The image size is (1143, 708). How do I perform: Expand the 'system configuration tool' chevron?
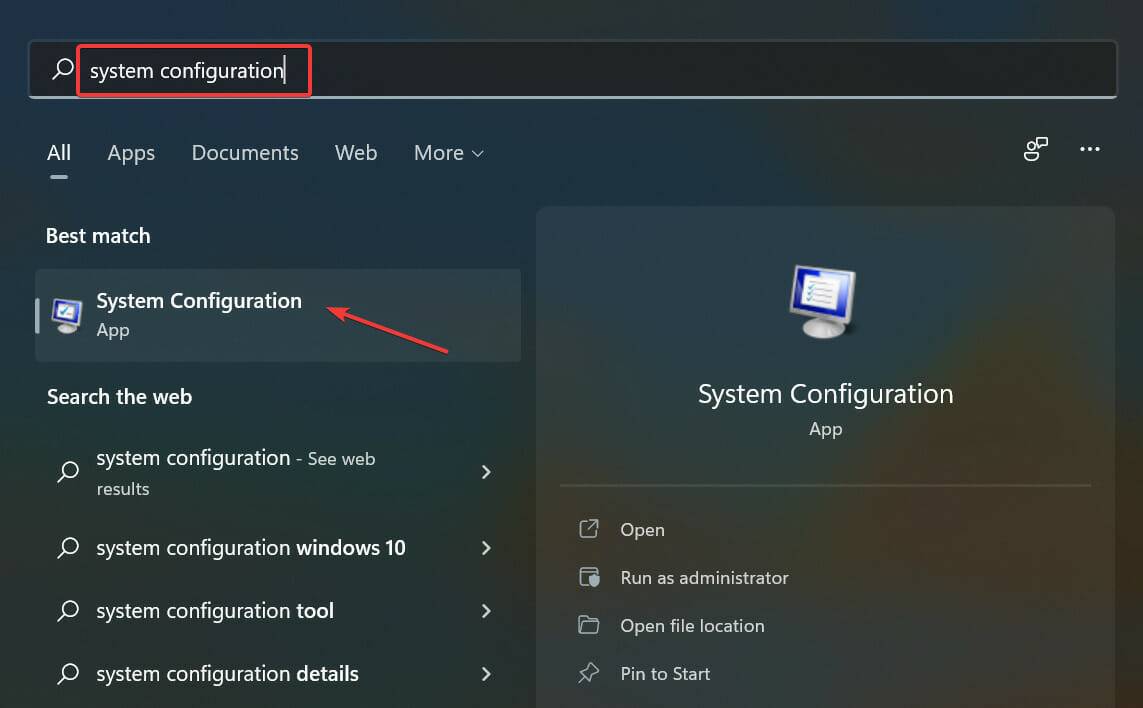tap(486, 611)
